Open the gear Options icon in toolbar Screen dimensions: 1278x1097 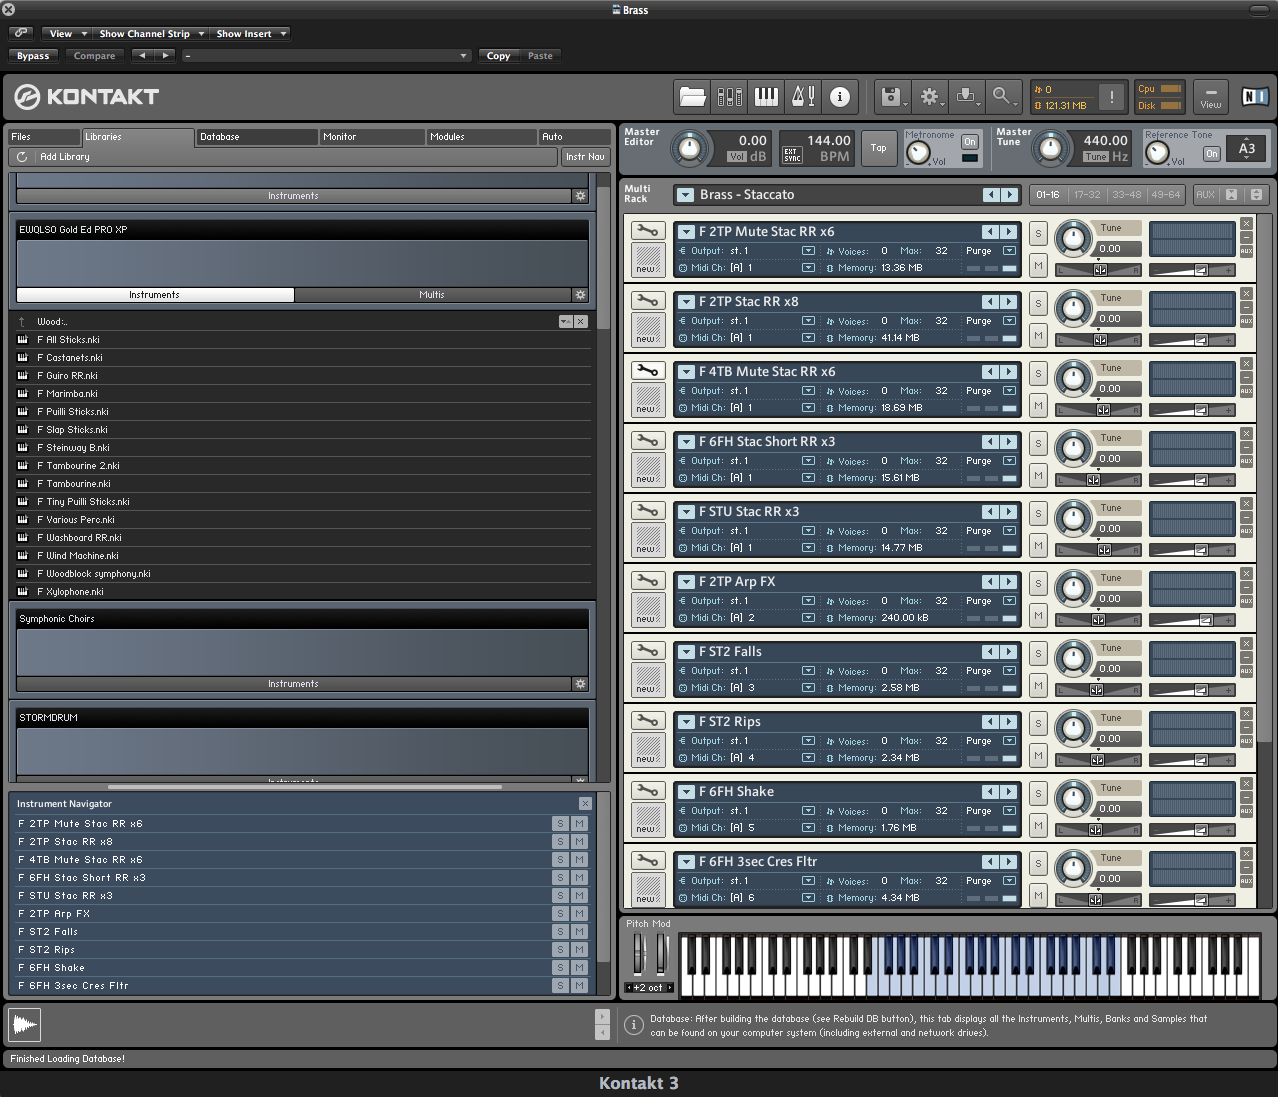[930, 96]
